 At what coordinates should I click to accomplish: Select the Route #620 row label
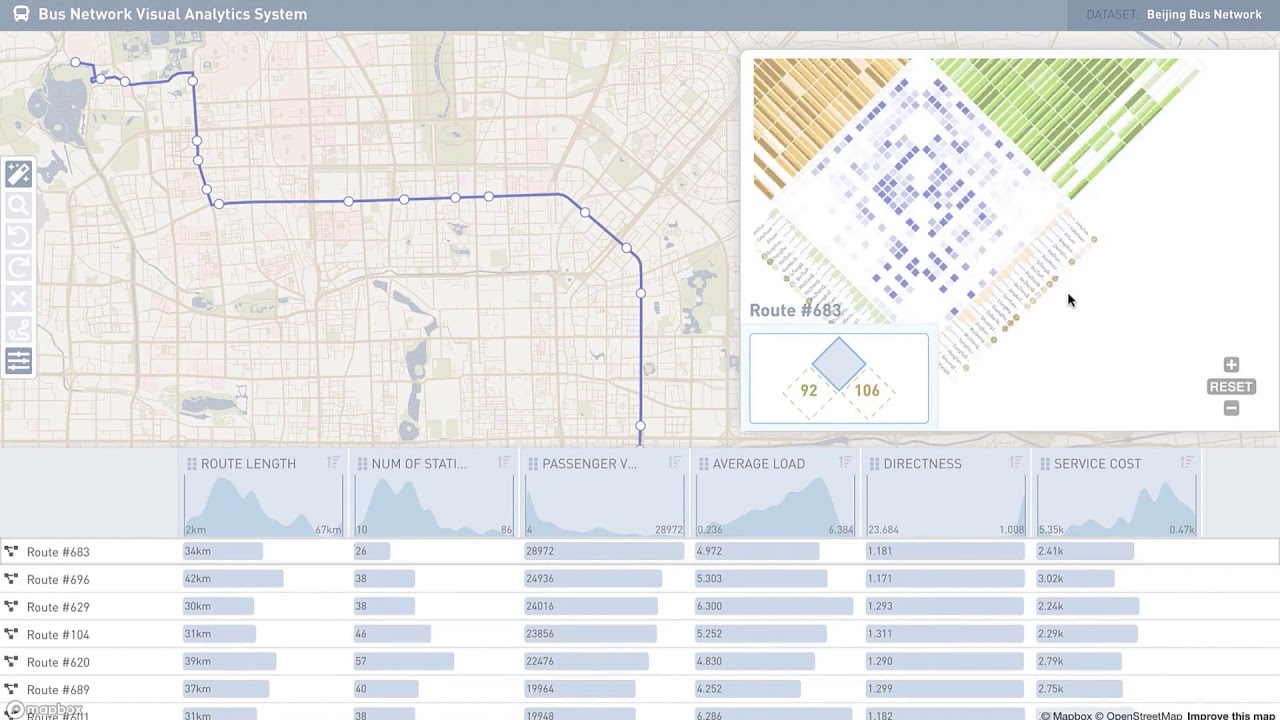[x=58, y=662]
